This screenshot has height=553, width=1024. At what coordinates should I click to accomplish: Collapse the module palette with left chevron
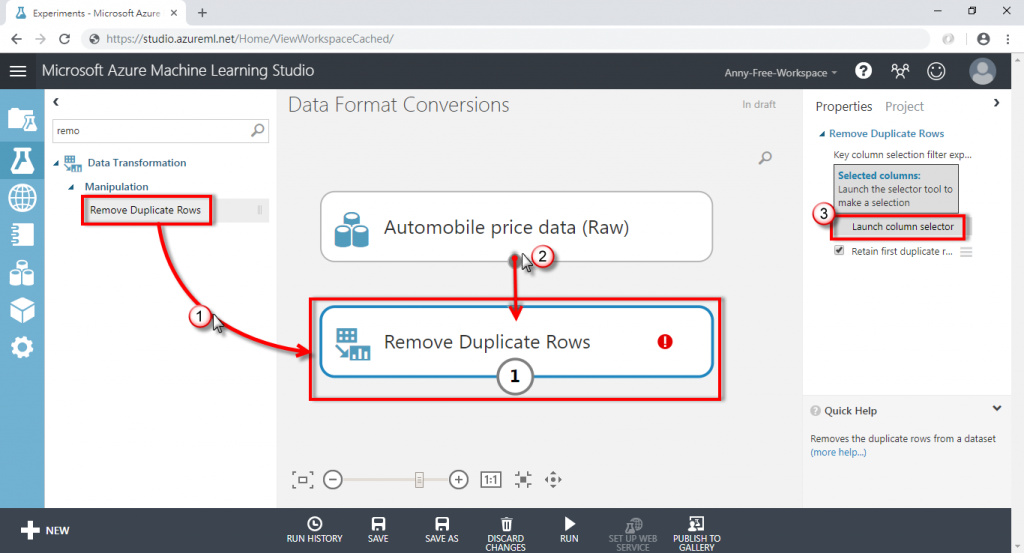pos(56,102)
